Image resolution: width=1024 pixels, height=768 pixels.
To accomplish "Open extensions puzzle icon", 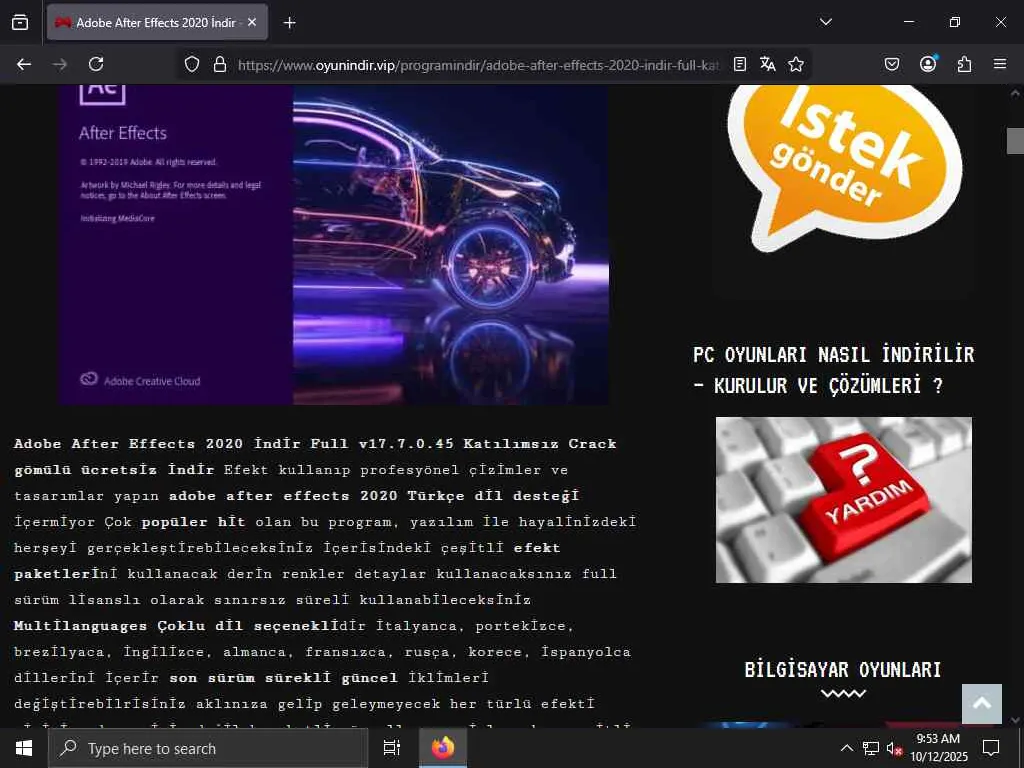I will [964, 64].
